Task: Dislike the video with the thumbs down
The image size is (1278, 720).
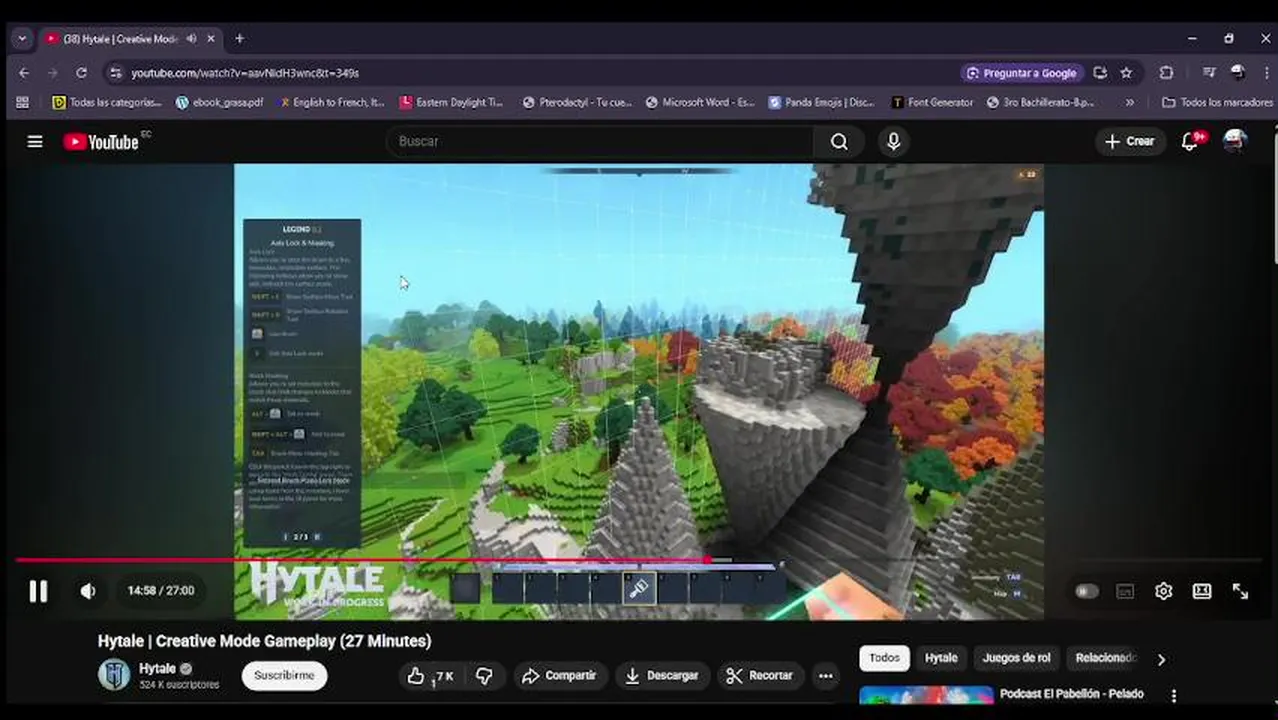Action: tap(484, 676)
